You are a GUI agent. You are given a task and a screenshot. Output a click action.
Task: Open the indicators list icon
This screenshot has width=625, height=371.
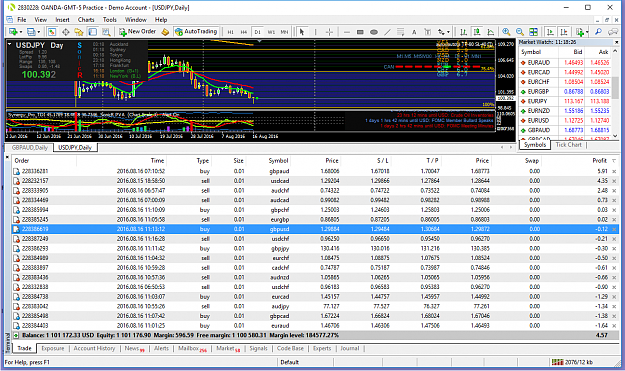pyautogui.click(x=580, y=32)
